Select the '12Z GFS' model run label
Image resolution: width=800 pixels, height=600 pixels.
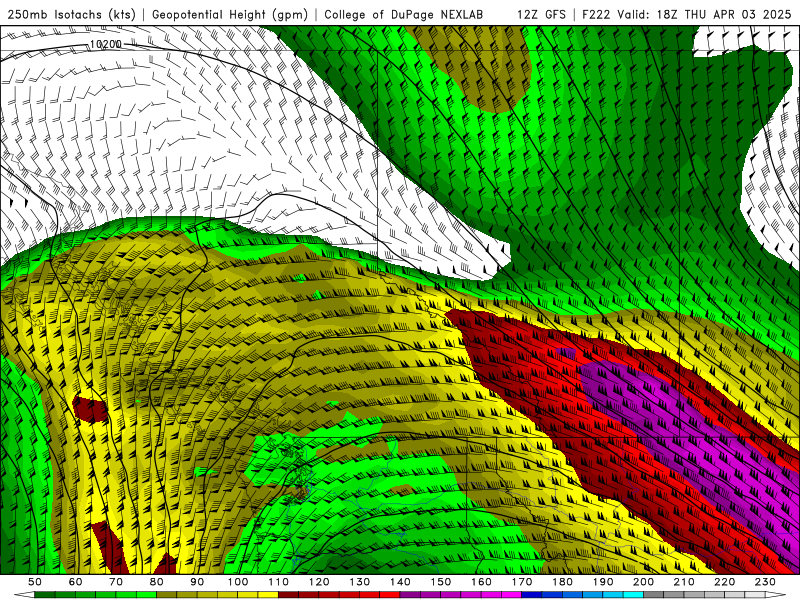click(541, 14)
